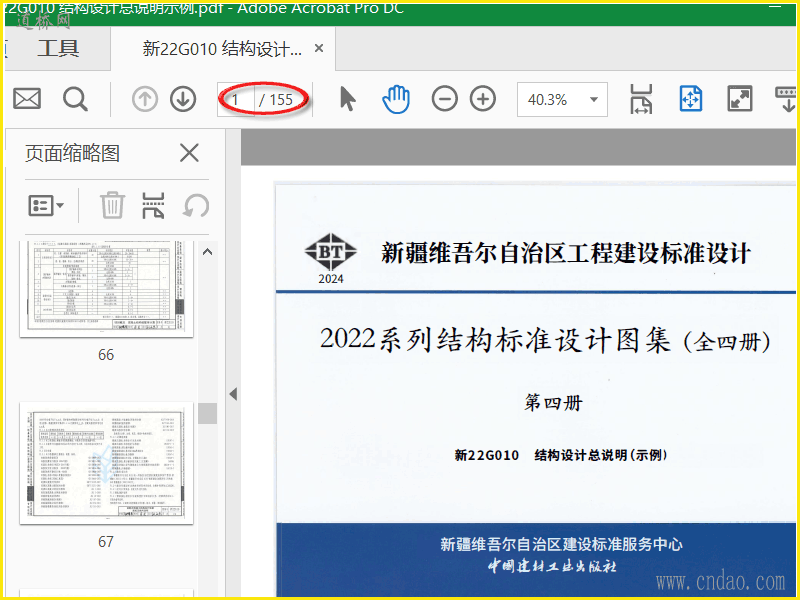Activate the hand pan tool
The width and height of the screenshot is (800, 600).
[x=396, y=99]
